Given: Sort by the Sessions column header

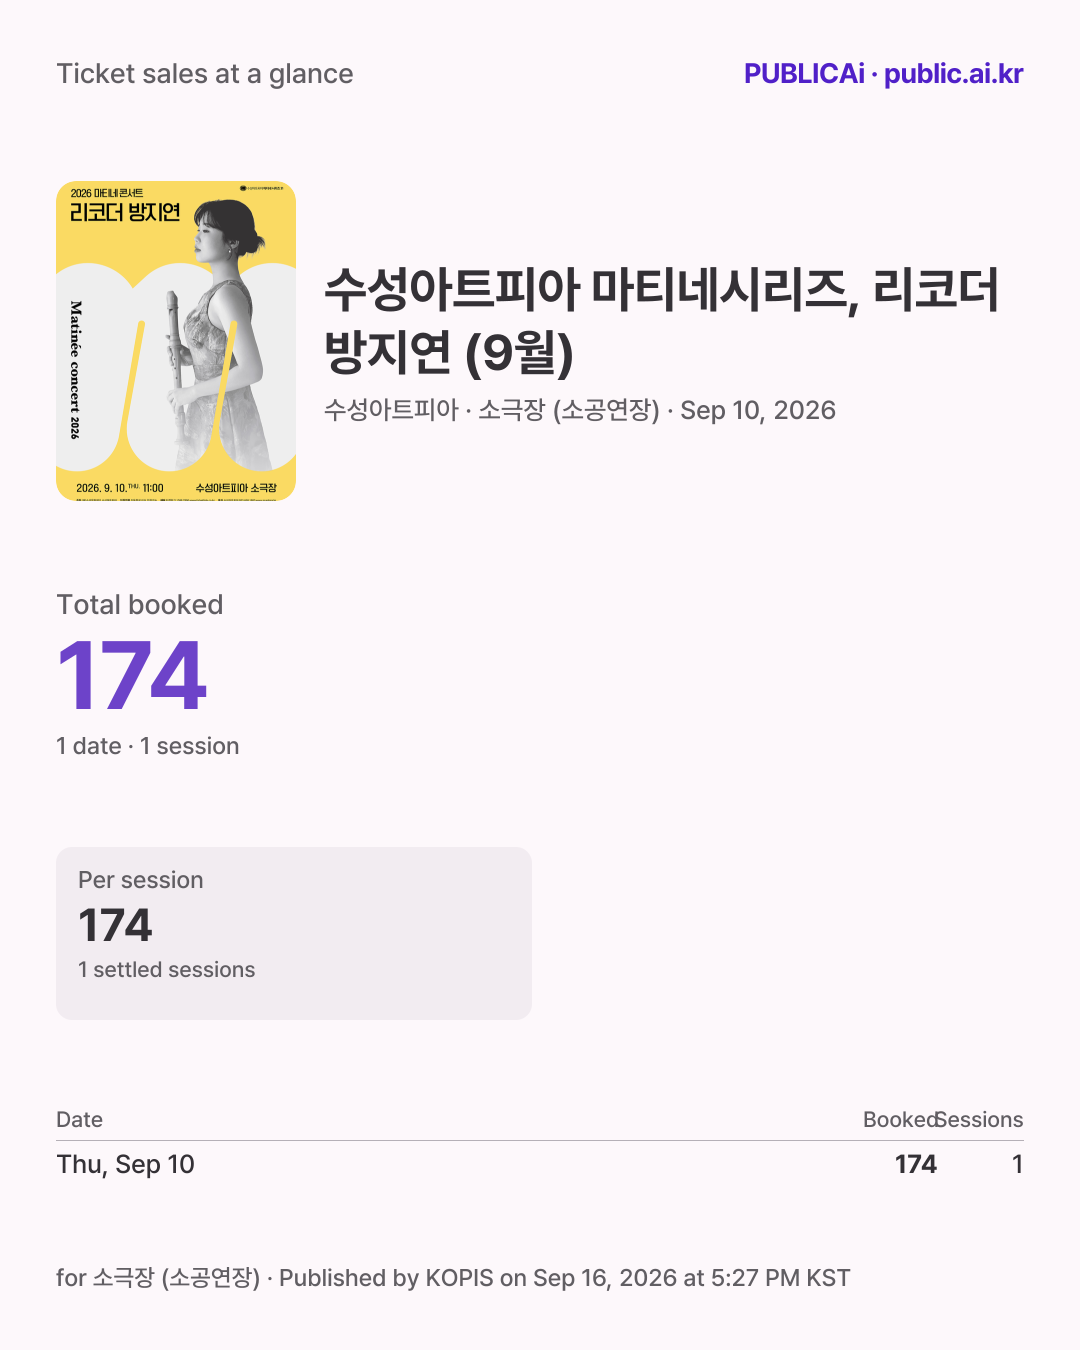Looking at the screenshot, I should 981,1120.
